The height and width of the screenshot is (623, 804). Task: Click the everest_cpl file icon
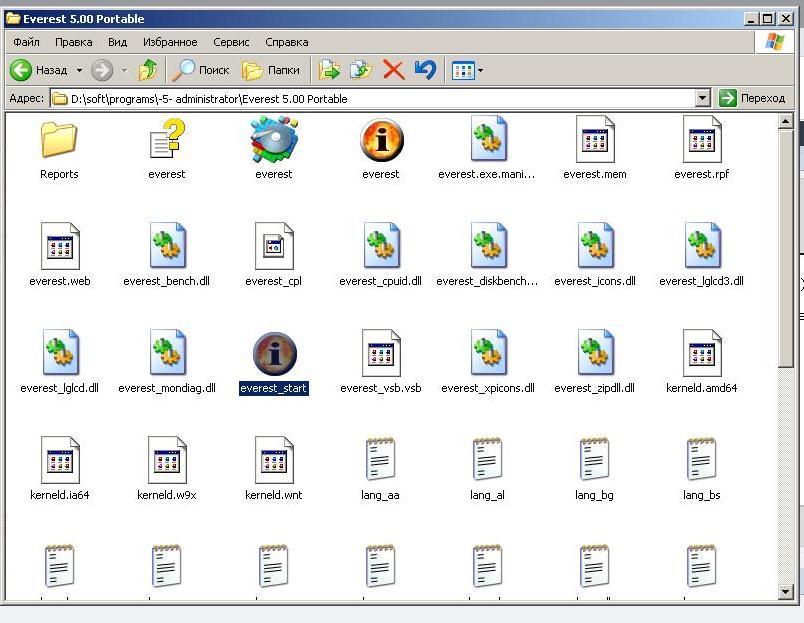[273, 247]
